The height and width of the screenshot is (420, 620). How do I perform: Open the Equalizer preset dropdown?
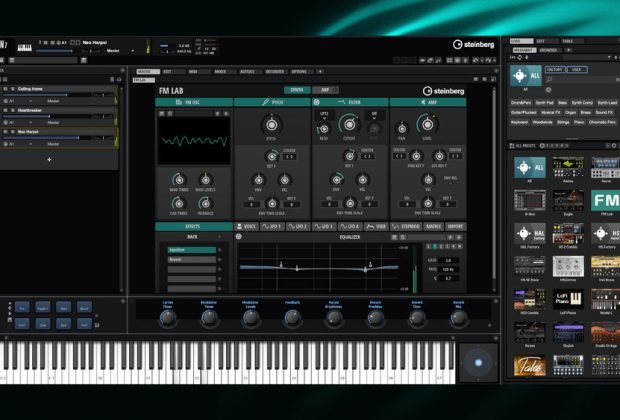click(x=426, y=237)
